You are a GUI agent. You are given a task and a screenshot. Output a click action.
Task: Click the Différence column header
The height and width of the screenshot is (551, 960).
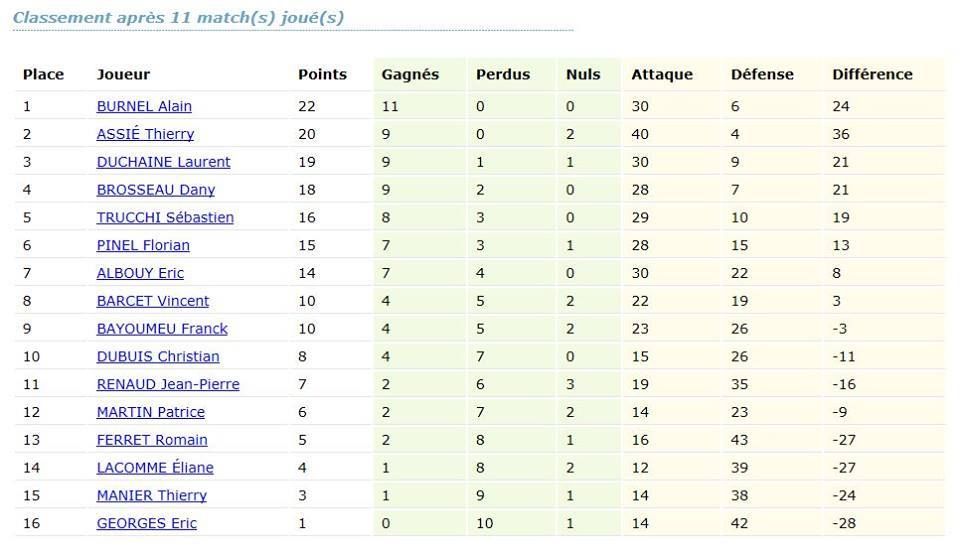[872, 75]
